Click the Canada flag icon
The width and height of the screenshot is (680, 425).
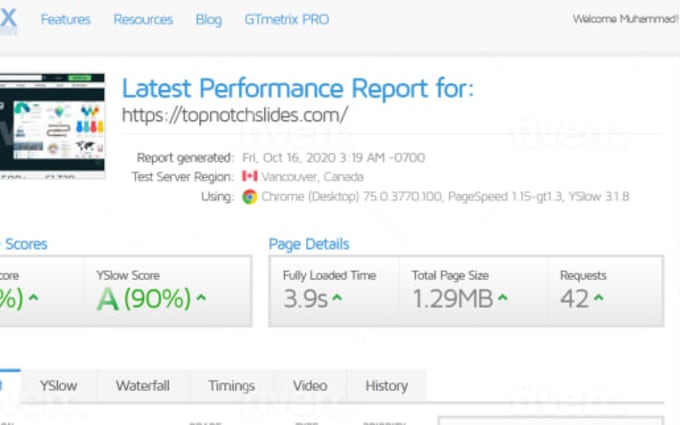tap(249, 176)
